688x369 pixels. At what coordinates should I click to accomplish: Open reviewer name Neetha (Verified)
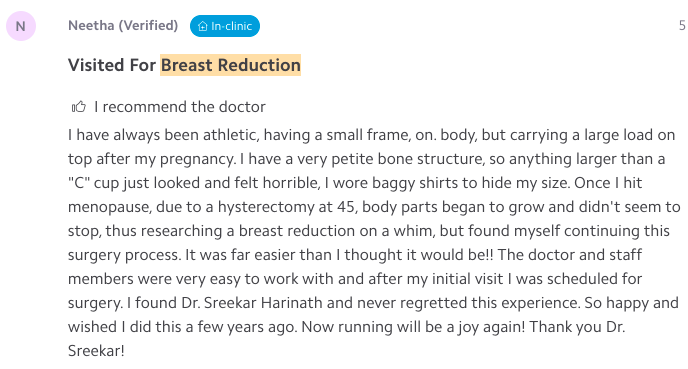(x=123, y=25)
